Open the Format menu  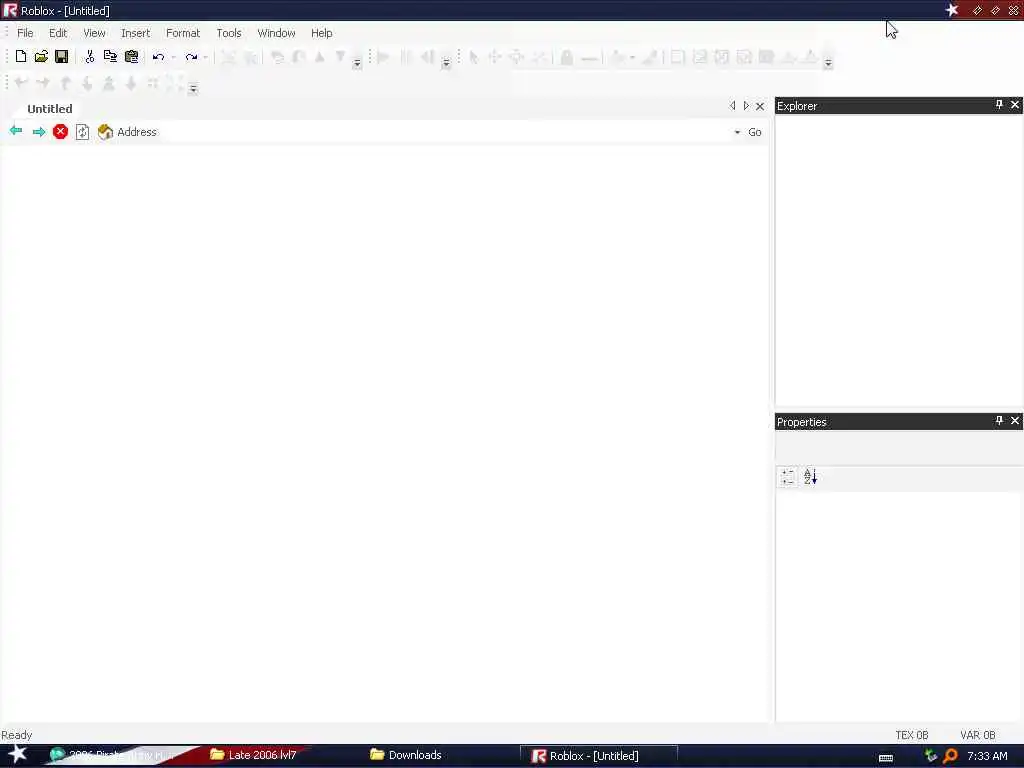(183, 33)
